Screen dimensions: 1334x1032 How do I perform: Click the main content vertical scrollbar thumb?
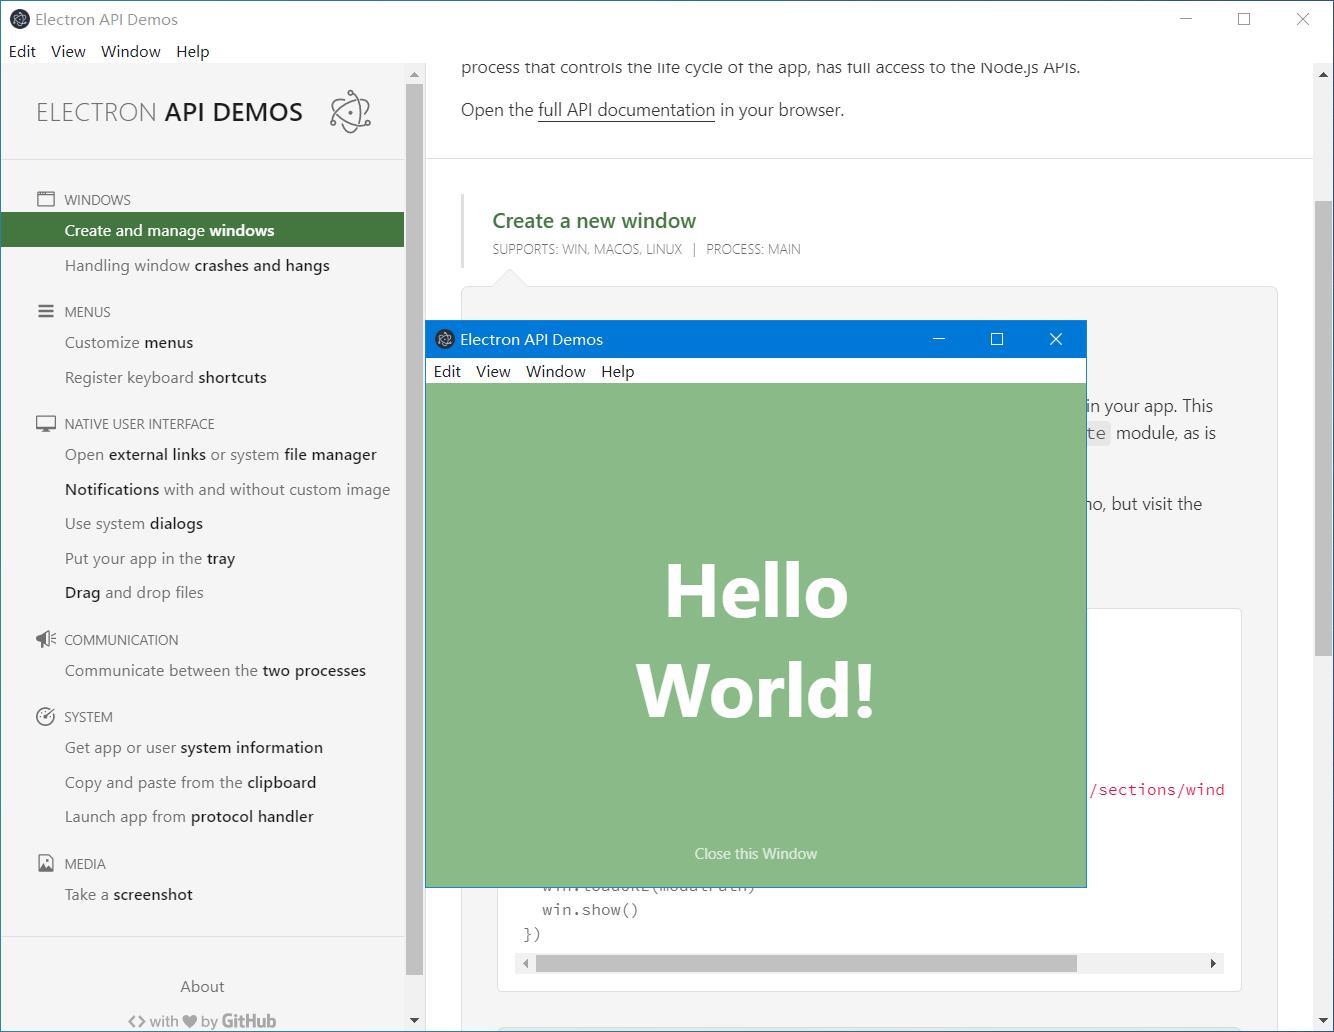tap(1324, 428)
